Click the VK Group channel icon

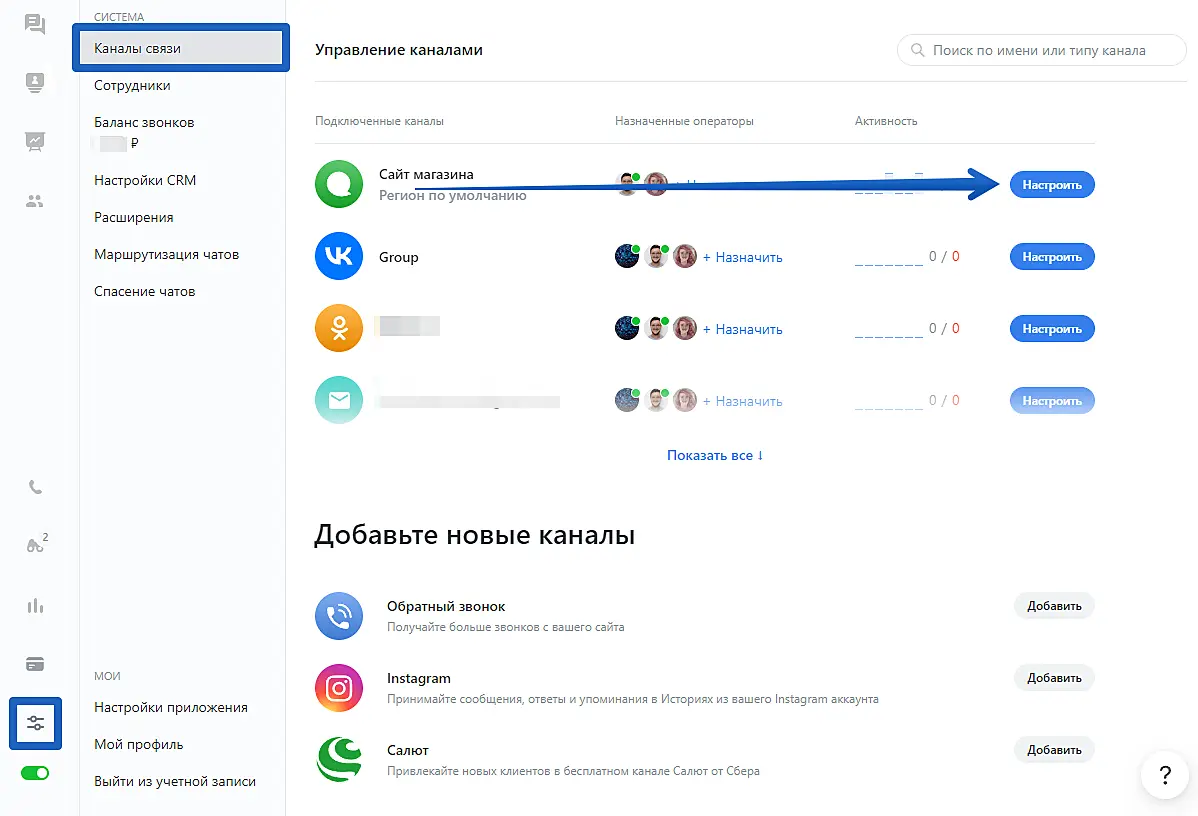[338, 256]
